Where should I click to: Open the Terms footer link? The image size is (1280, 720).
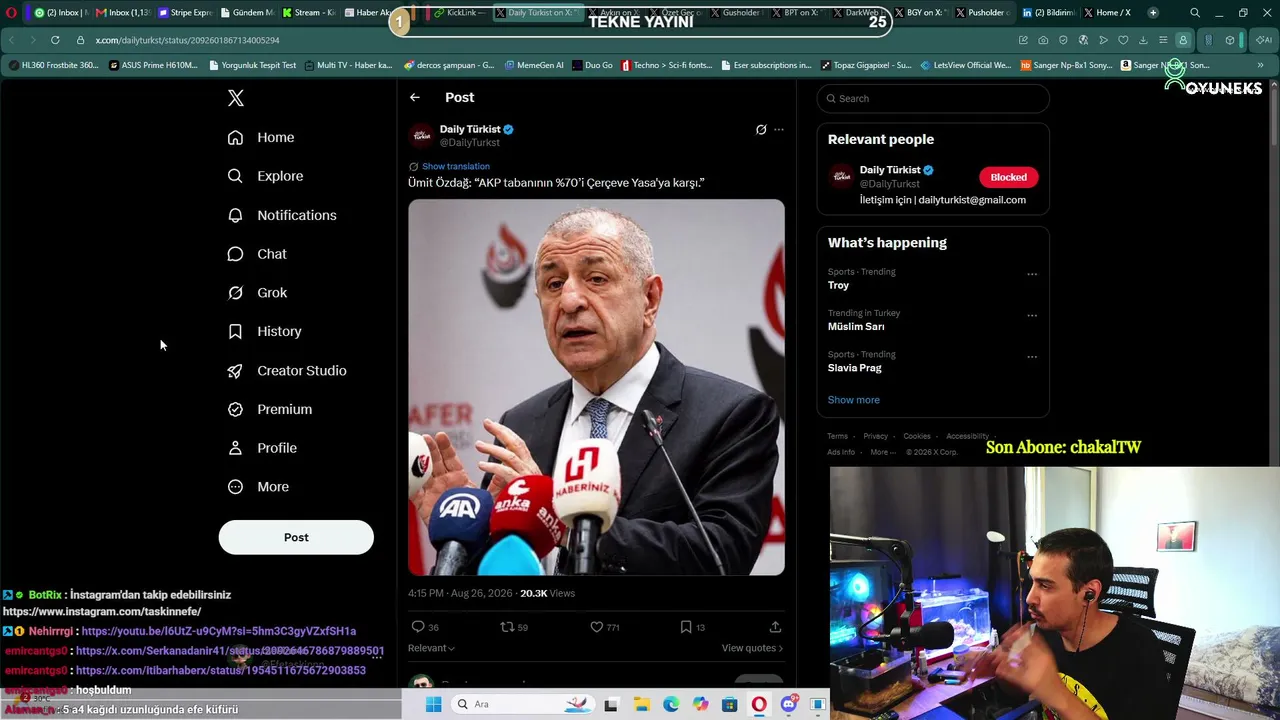click(x=837, y=436)
